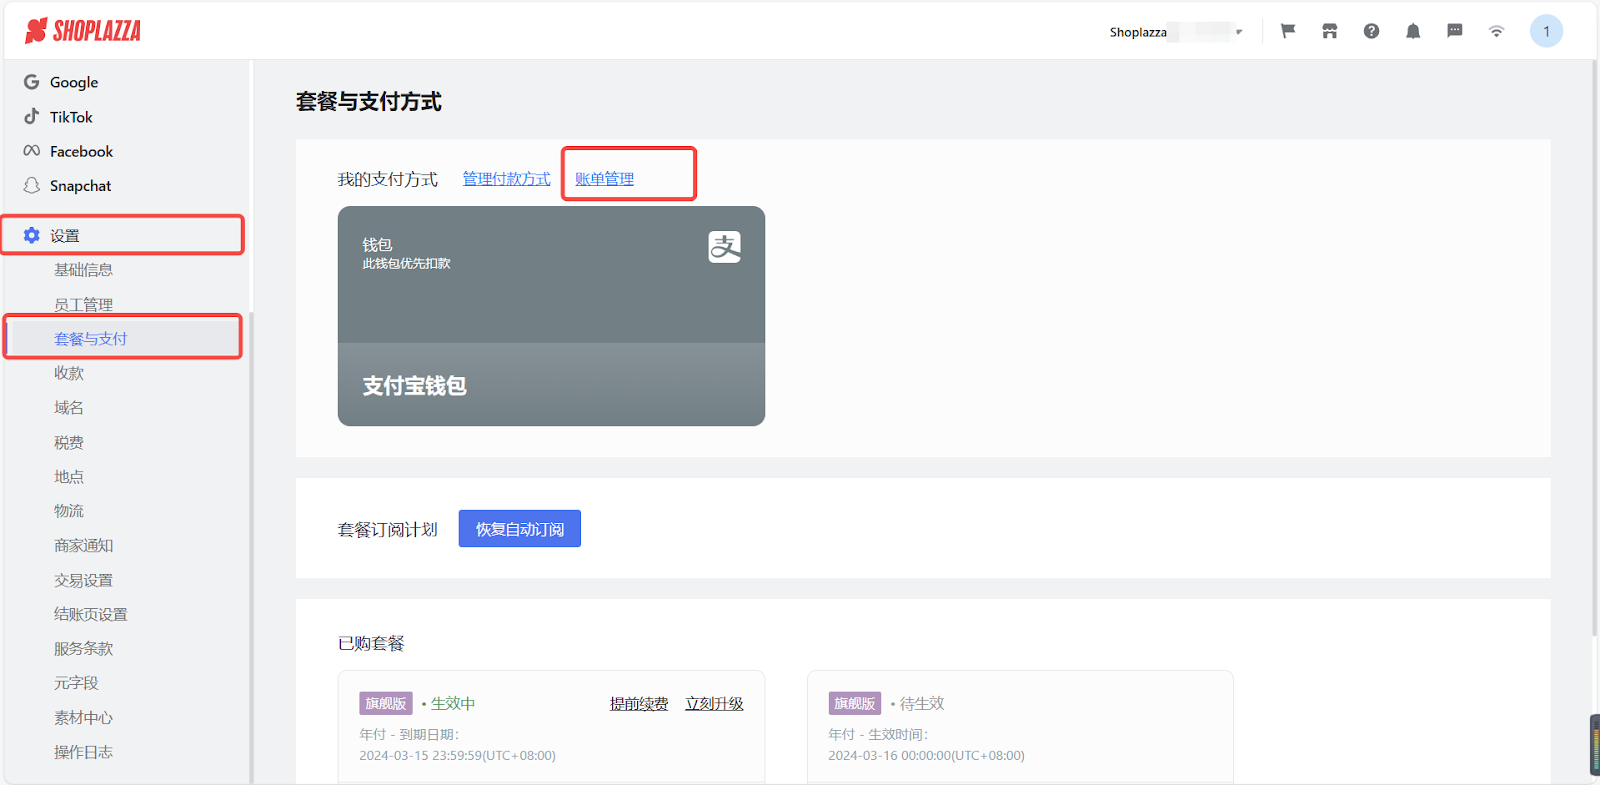Open 员工管理 settings page
1600x785 pixels.
(83, 304)
